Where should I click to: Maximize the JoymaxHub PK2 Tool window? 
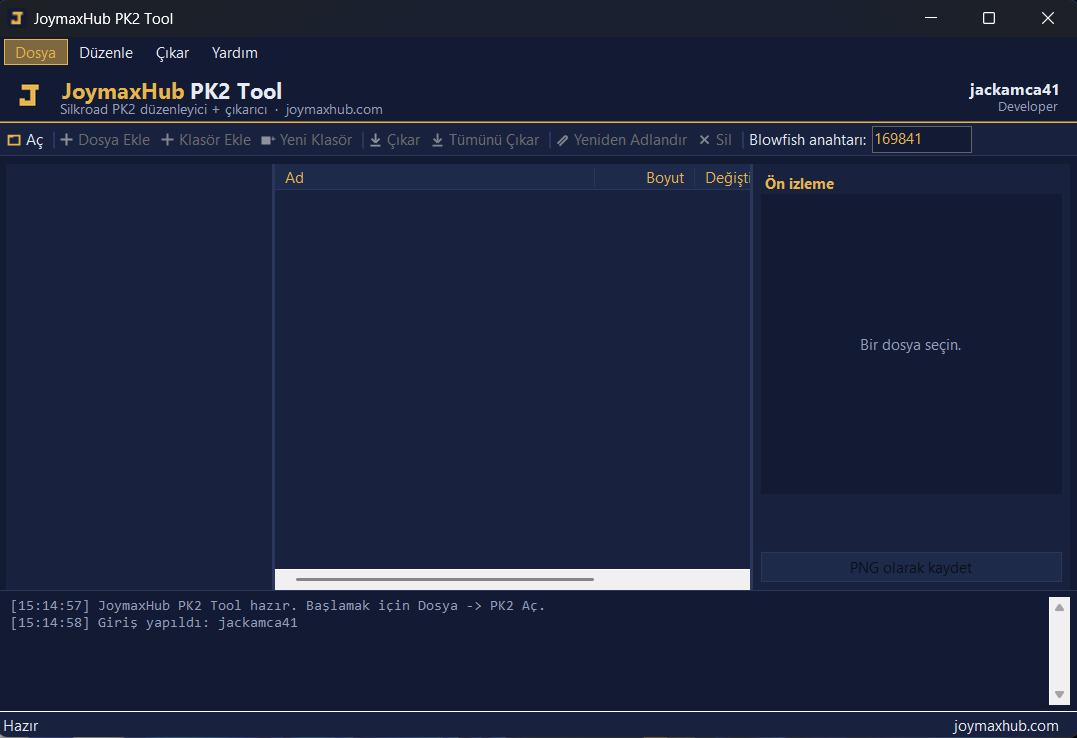point(988,18)
